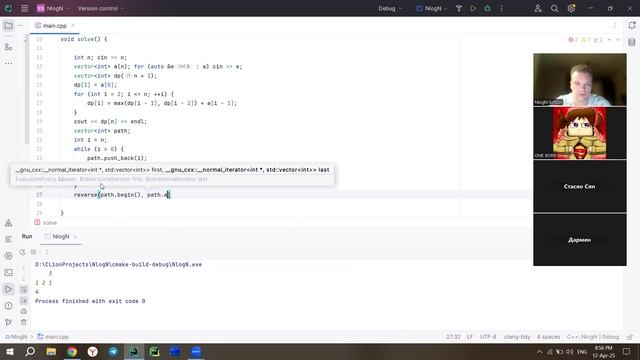
Task: Toggle the file read-only lock icon
Action: click(630, 337)
